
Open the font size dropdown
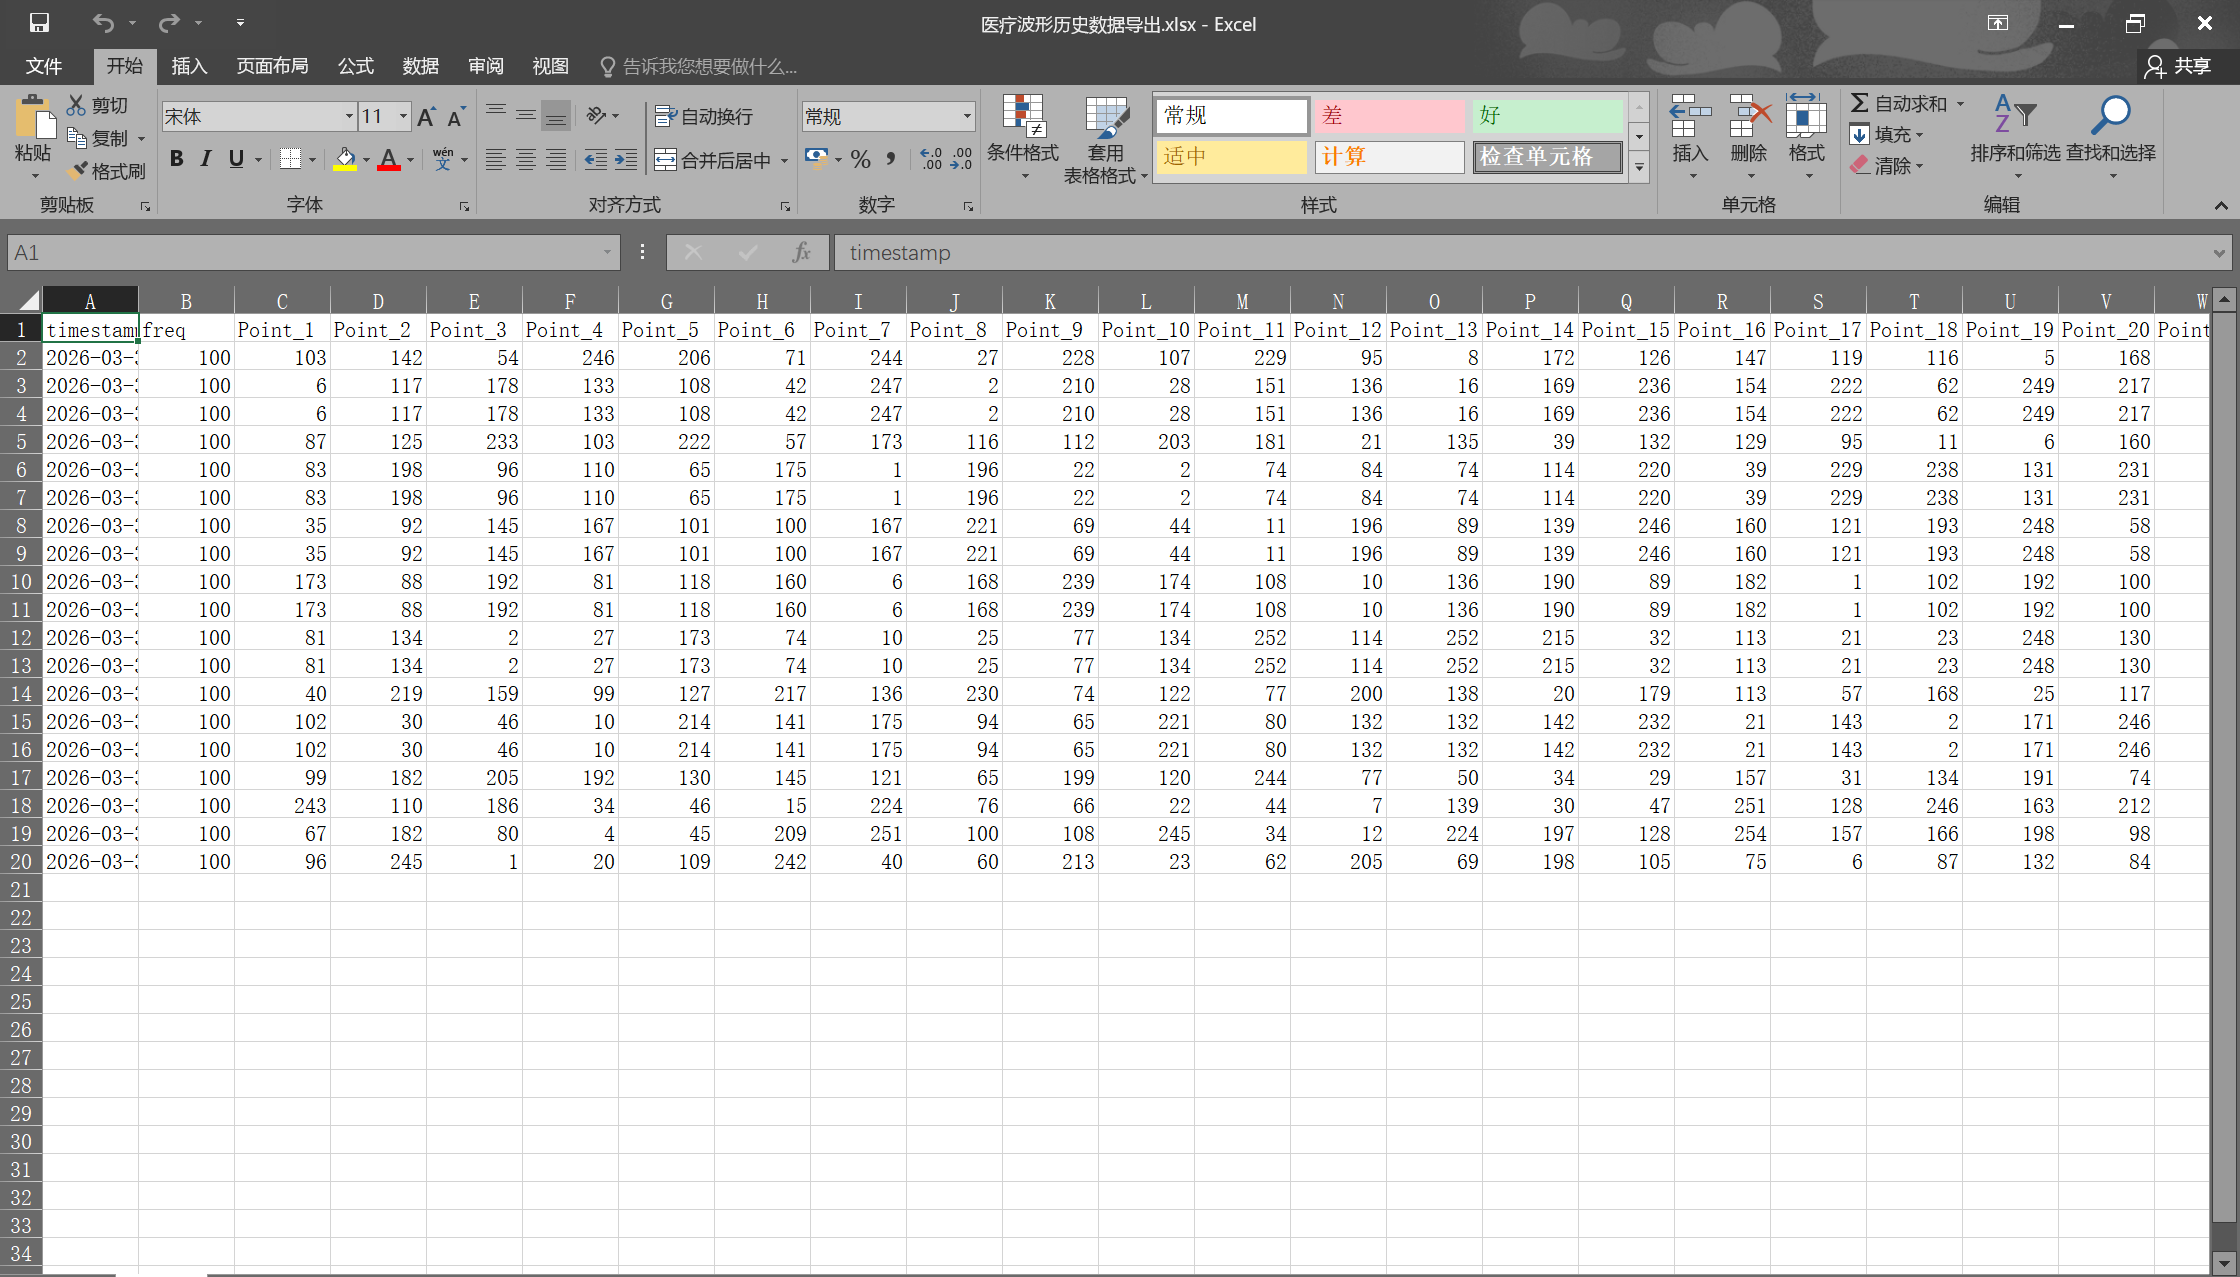[x=403, y=117]
